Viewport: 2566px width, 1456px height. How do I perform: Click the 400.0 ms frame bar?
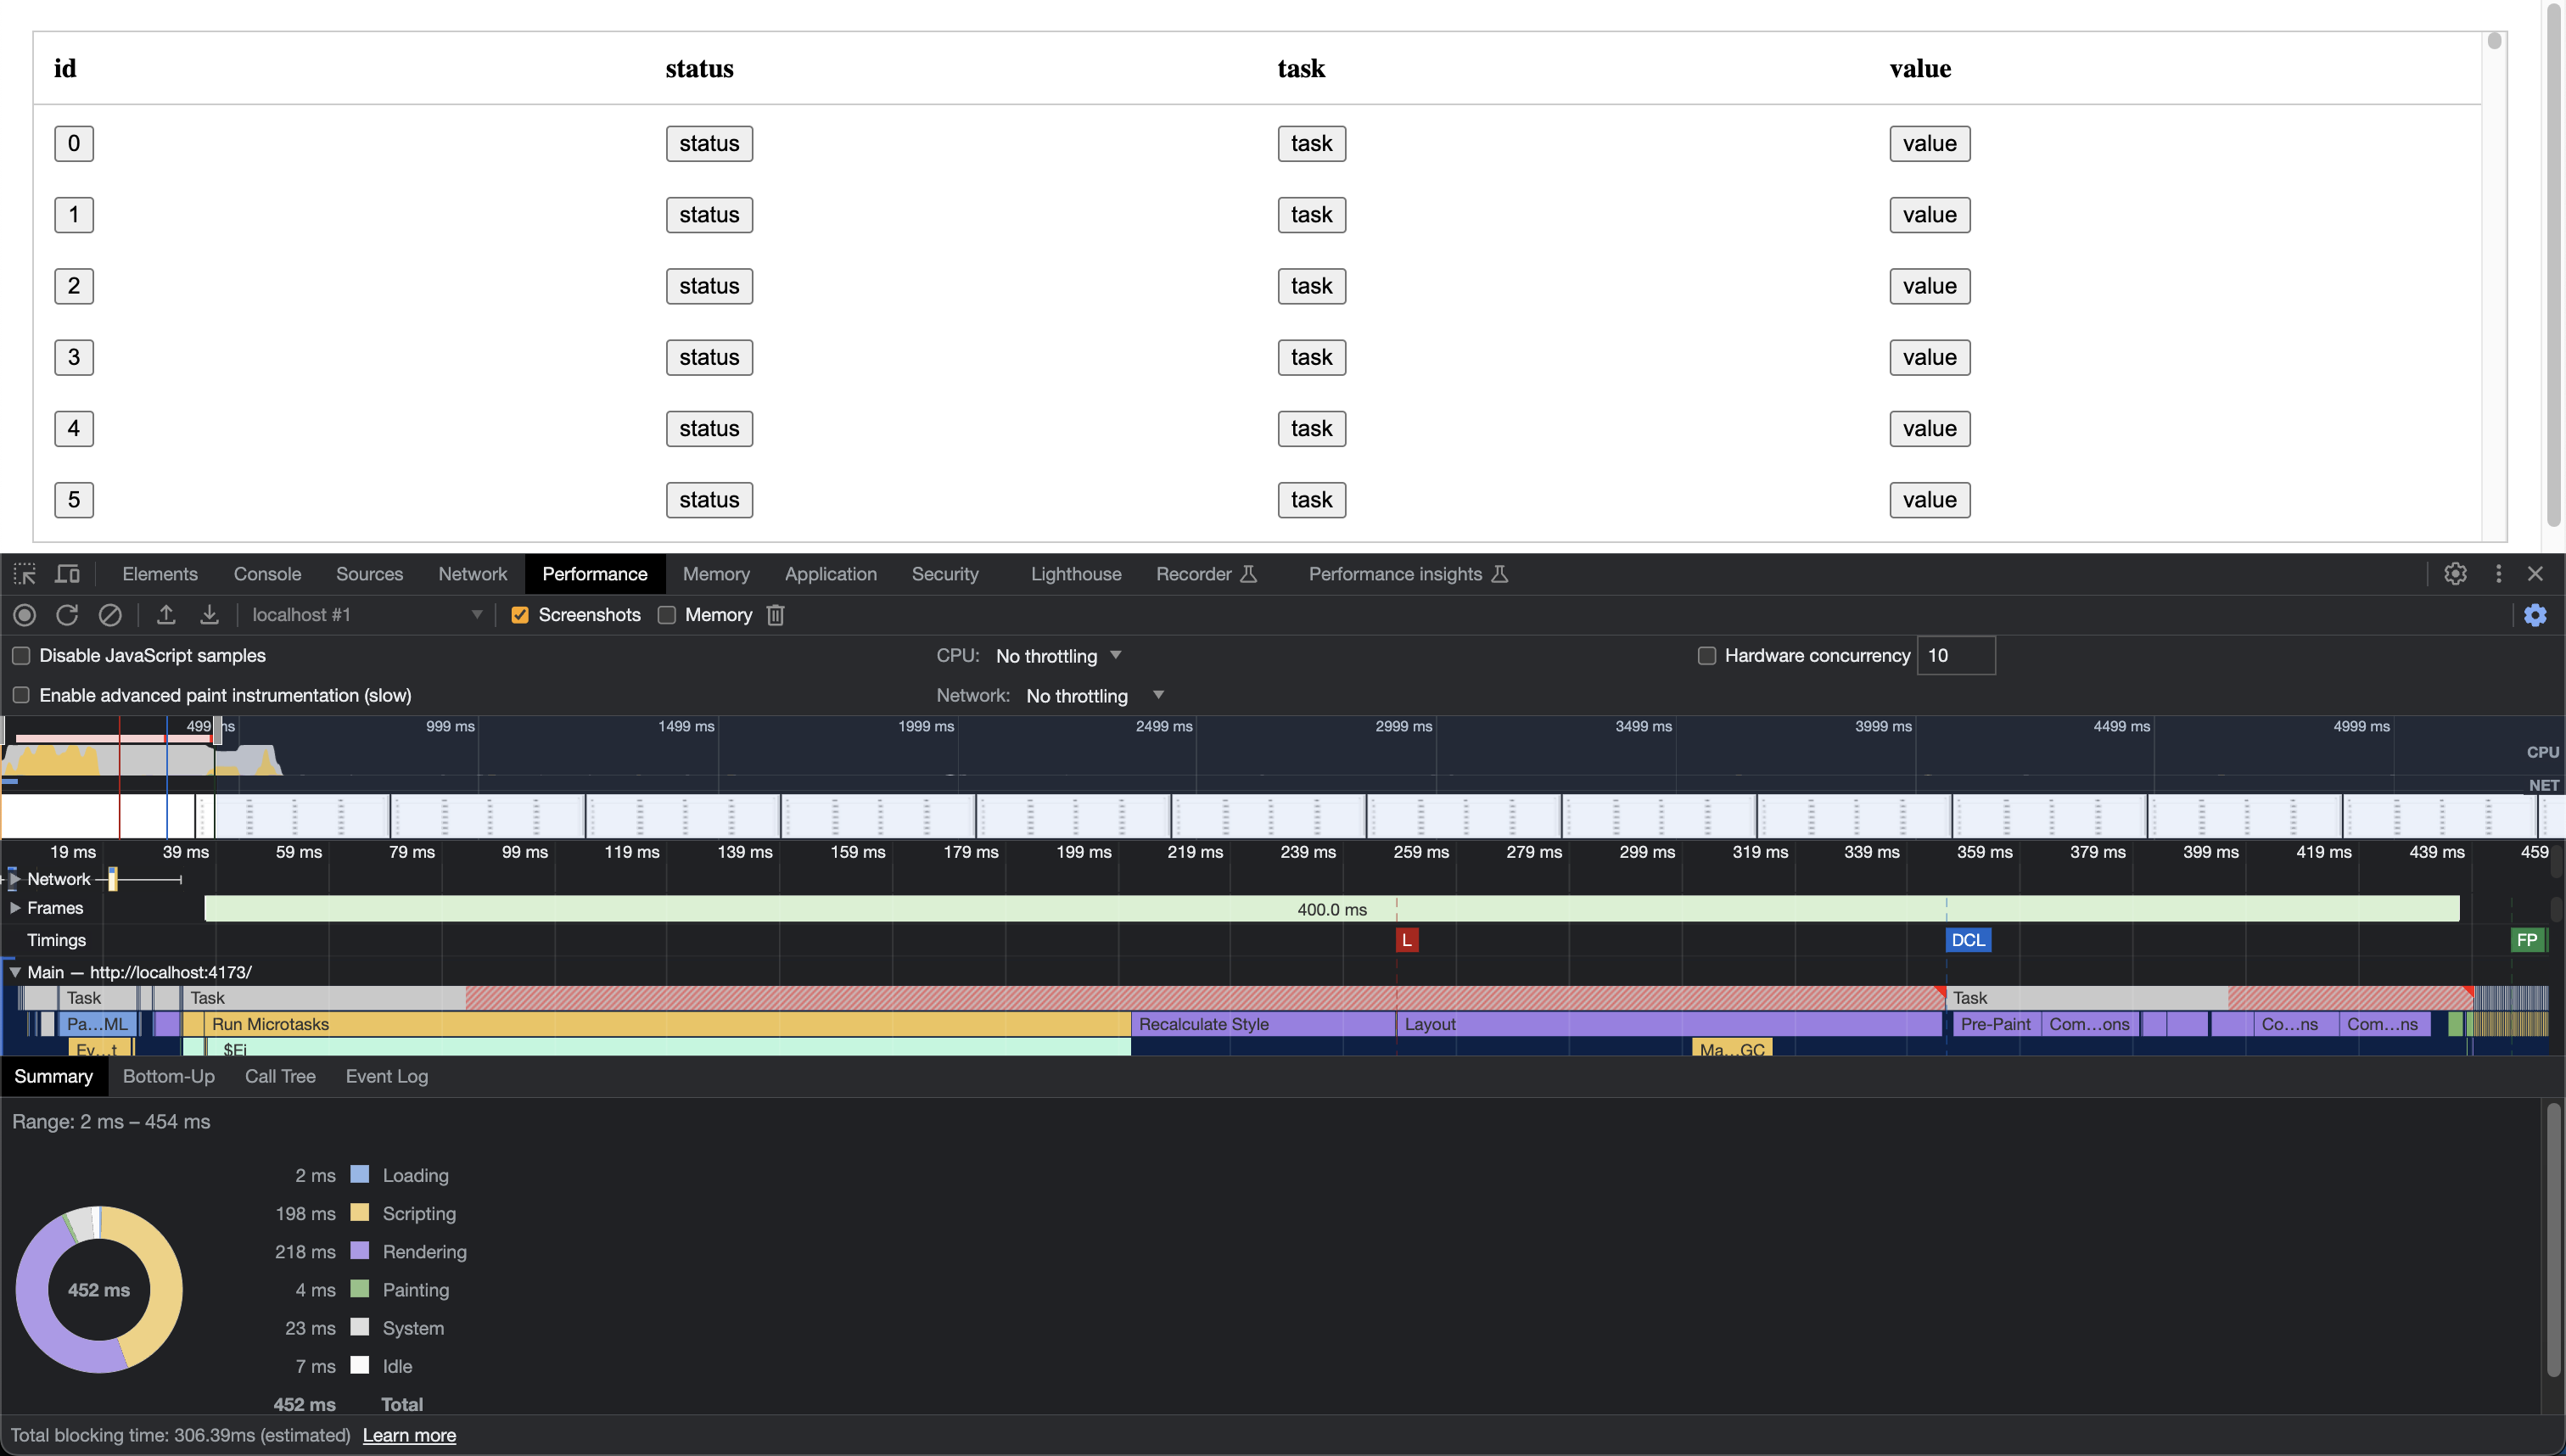coord(1331,909)
